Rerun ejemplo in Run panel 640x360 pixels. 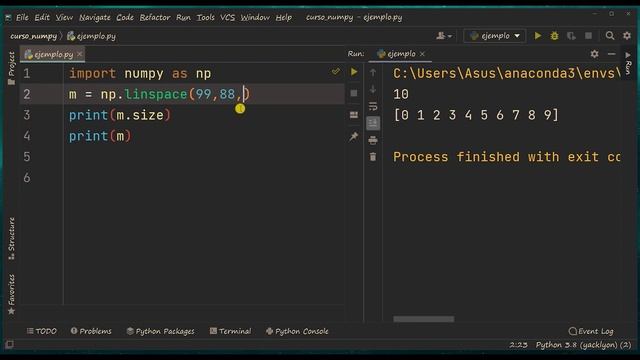[x=354, y=72]
